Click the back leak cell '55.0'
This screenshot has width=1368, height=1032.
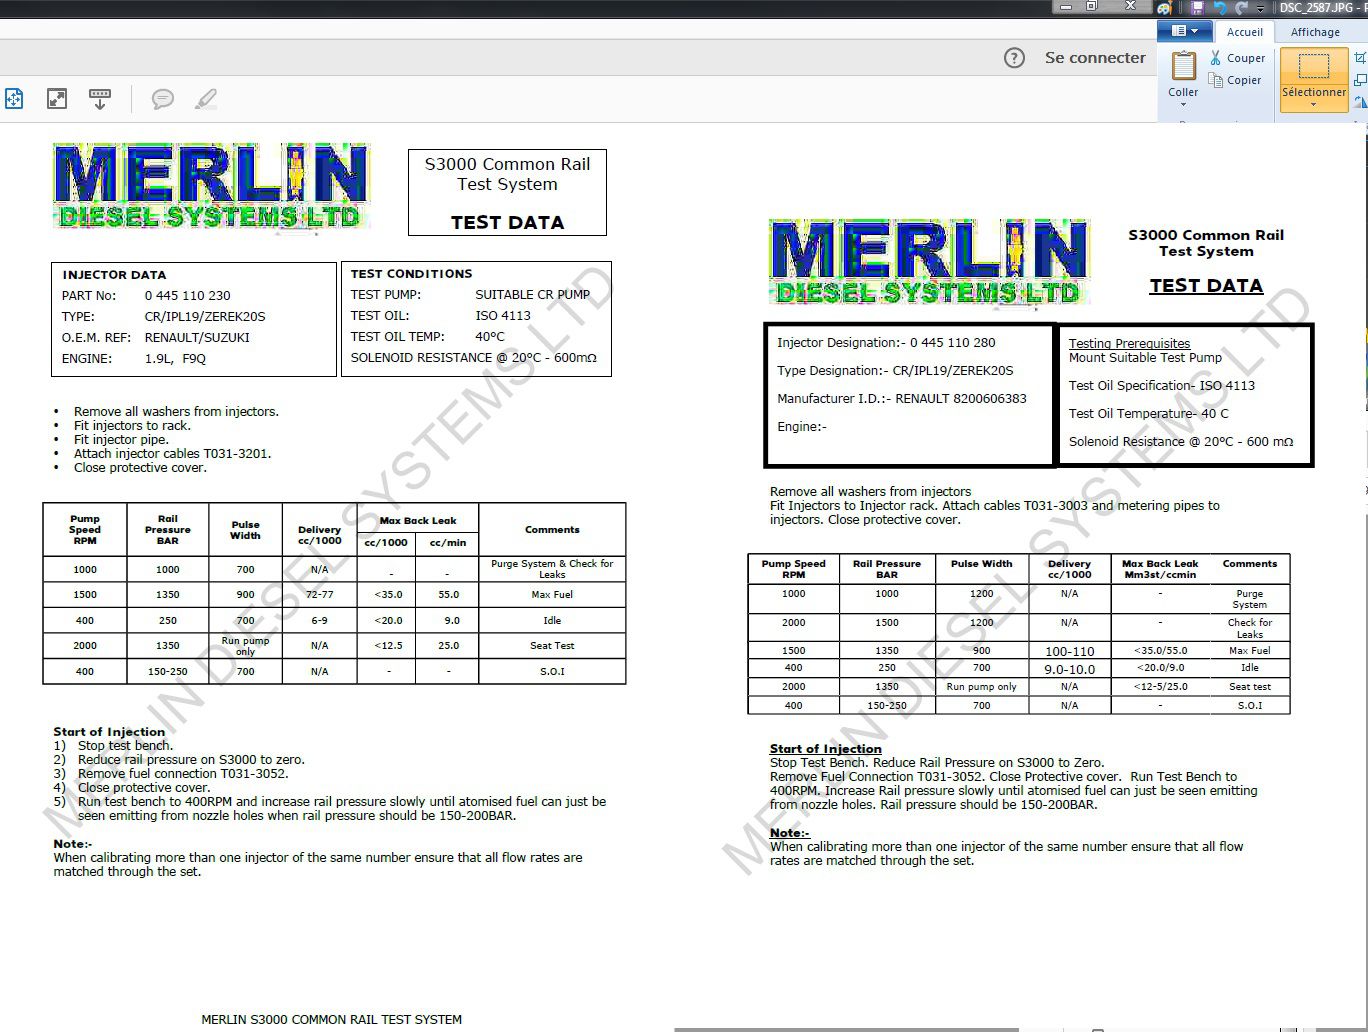click(x=448, y=594)
